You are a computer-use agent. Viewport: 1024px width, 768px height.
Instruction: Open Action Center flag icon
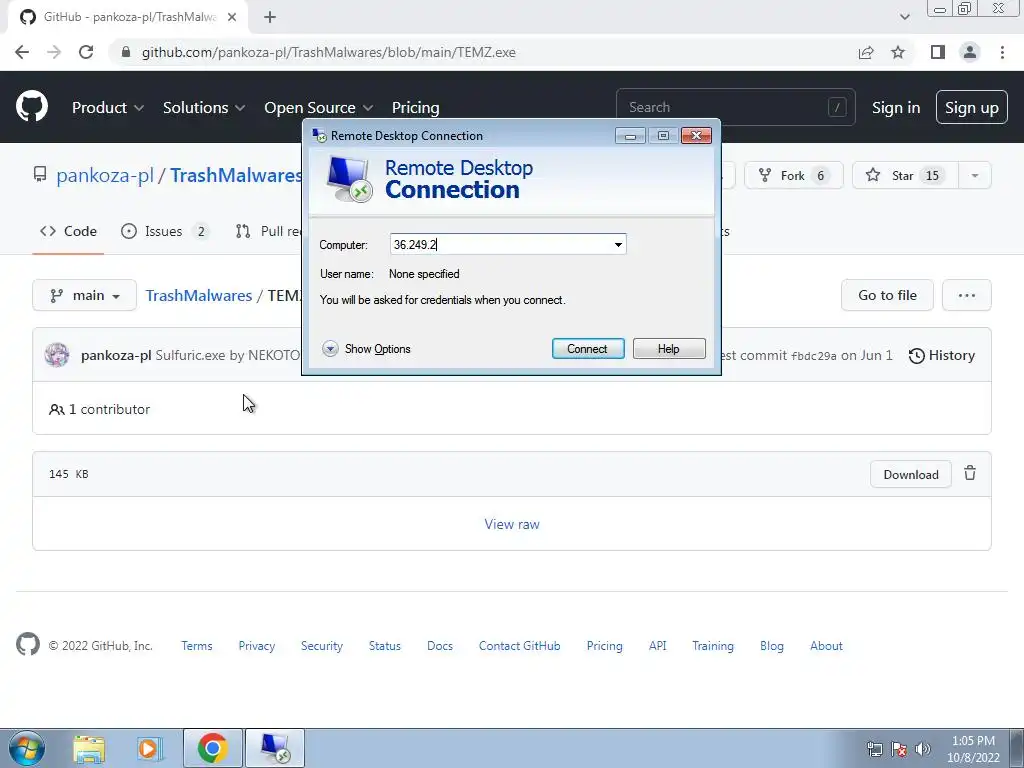coord(899,749)
